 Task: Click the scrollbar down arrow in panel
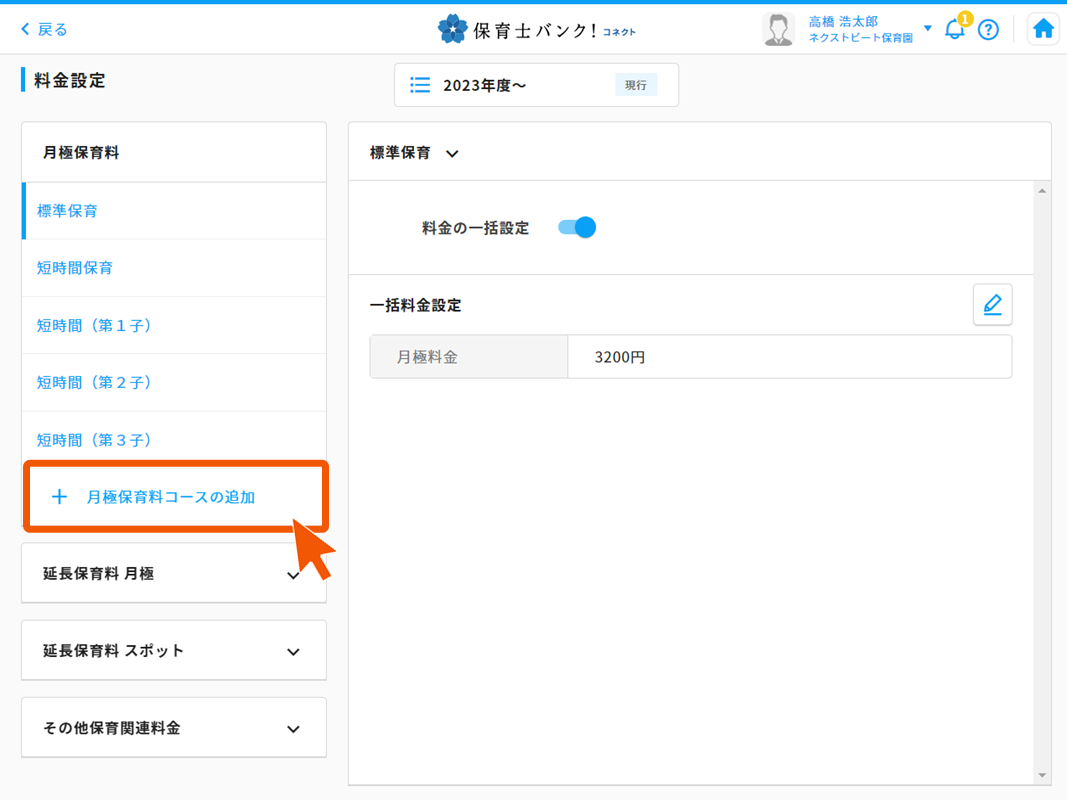[x=1042, y=776]
